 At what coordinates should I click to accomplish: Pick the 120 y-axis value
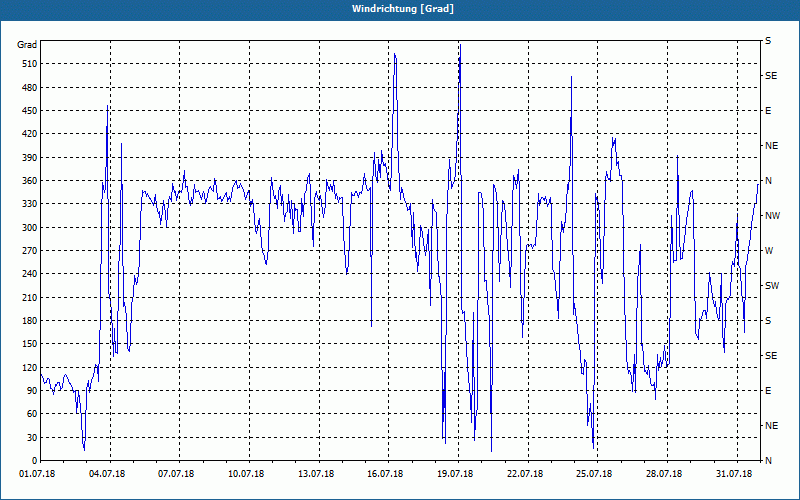coord(30,367)
